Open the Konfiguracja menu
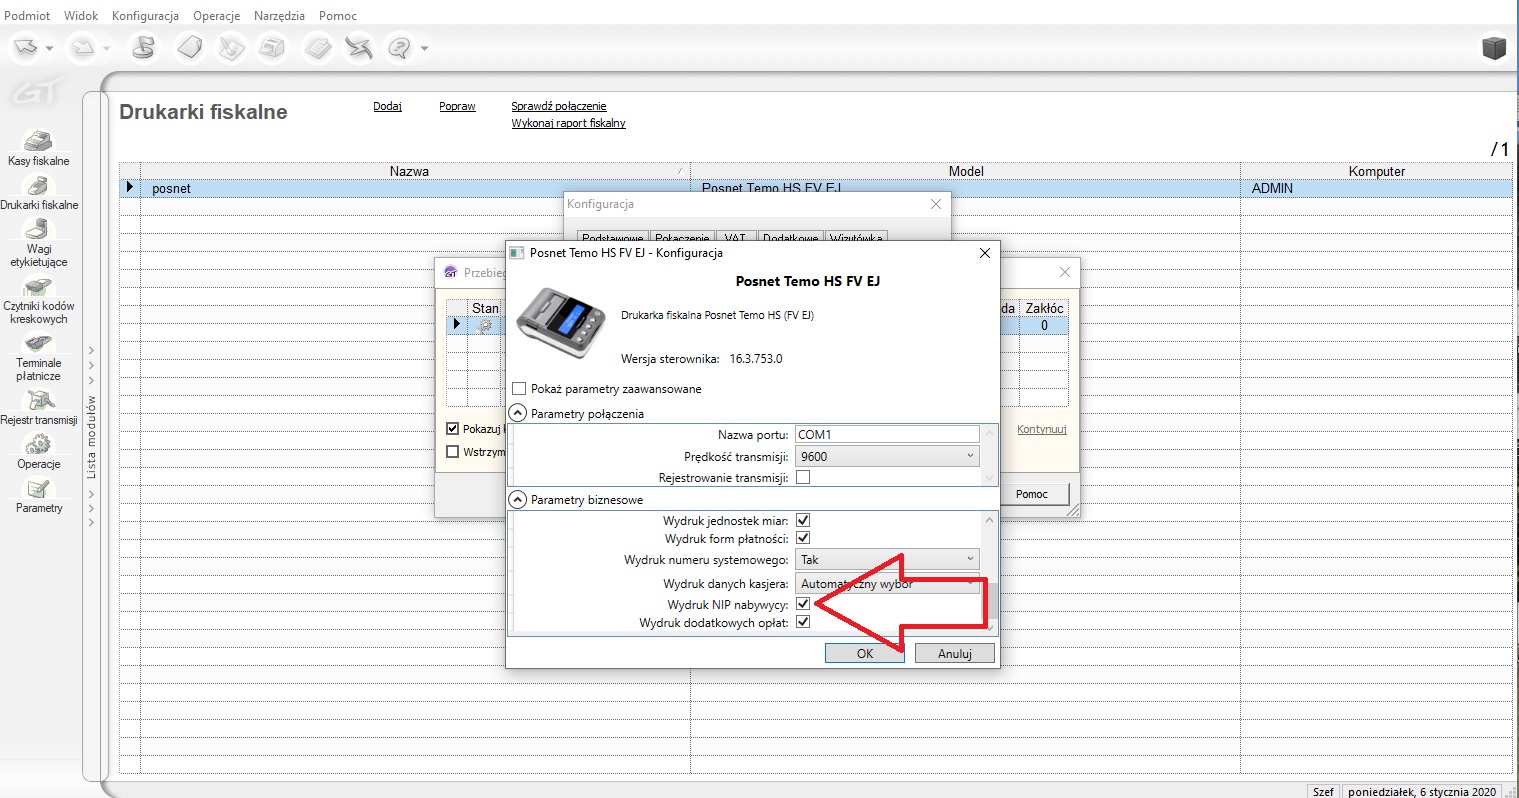1519x798 pixels. [x=145, y=16]
